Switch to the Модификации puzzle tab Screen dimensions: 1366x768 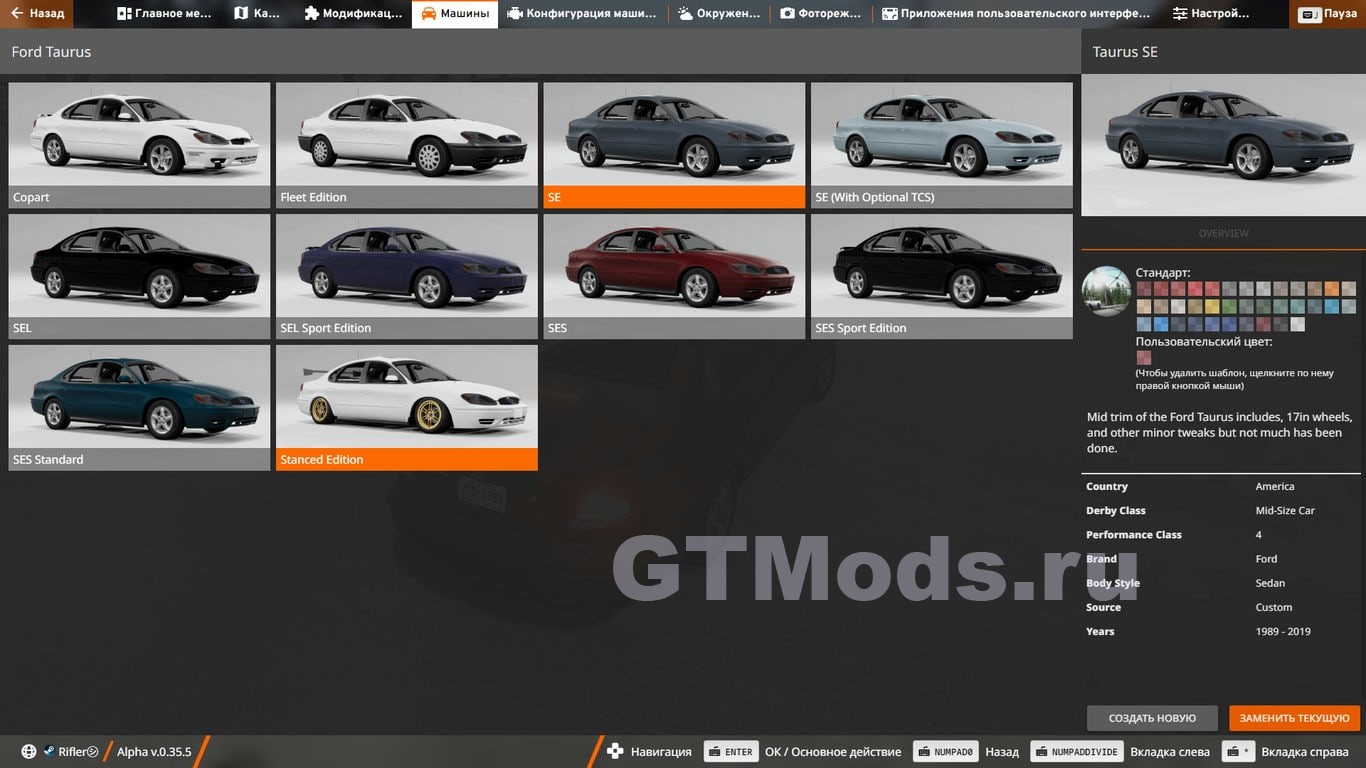click(352, 14)
